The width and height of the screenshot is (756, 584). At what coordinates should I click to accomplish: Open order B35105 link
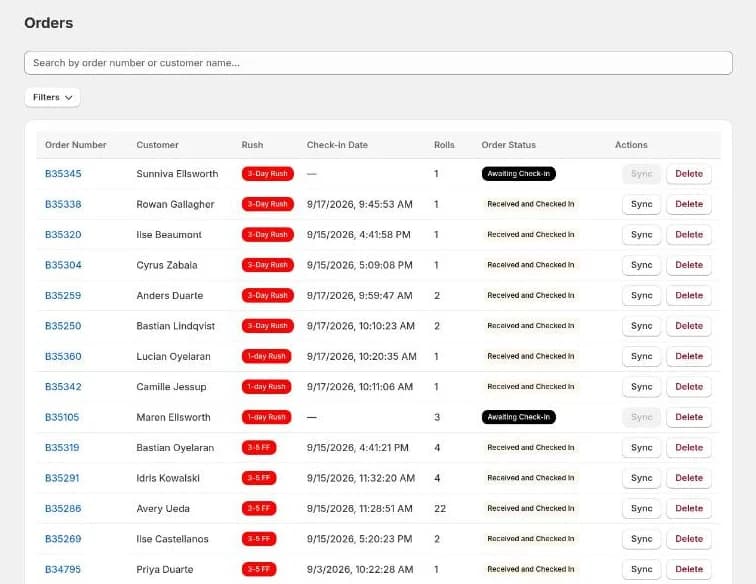[x=62, y=417]
